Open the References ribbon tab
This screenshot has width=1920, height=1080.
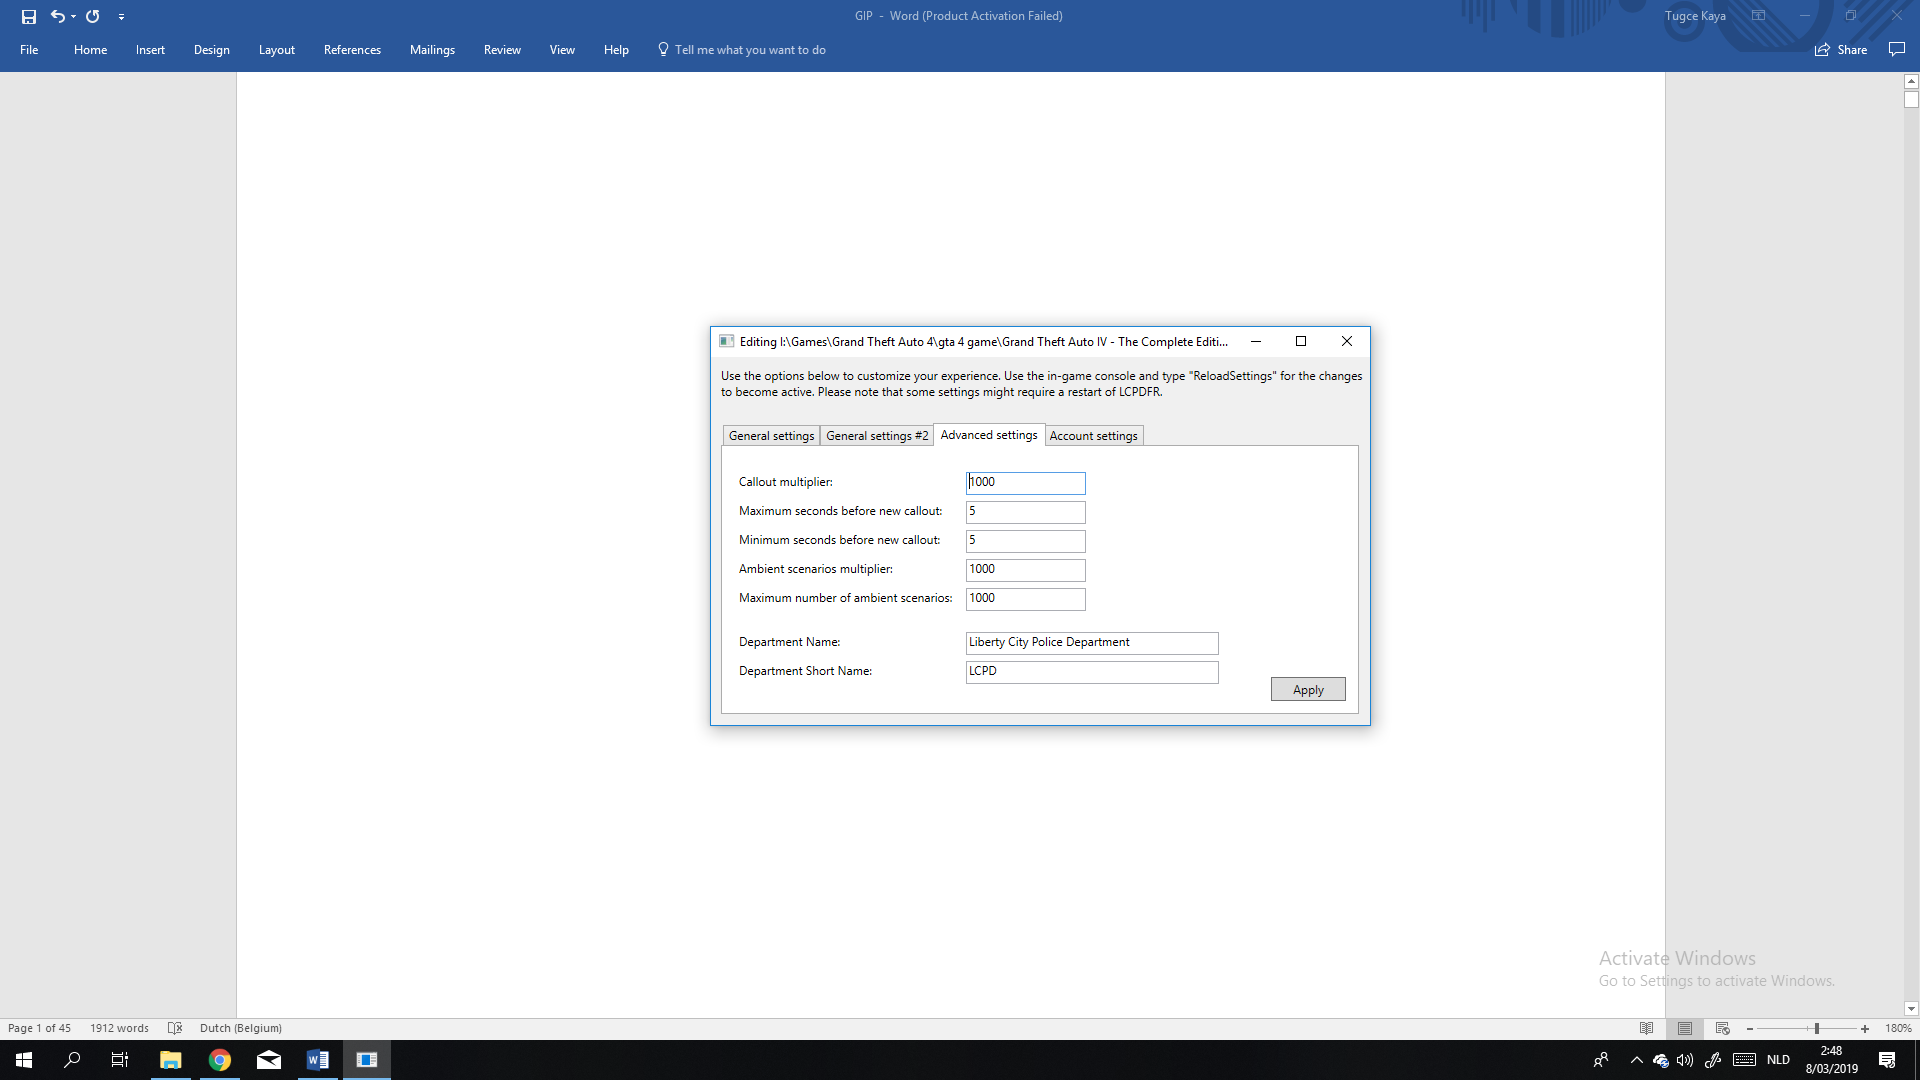click(352, 50)
